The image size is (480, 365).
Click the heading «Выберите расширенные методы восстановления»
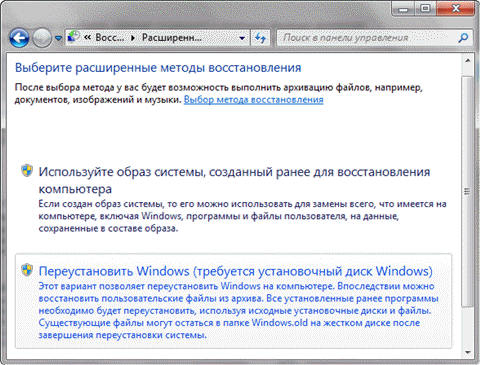click(x=158, y=68)
